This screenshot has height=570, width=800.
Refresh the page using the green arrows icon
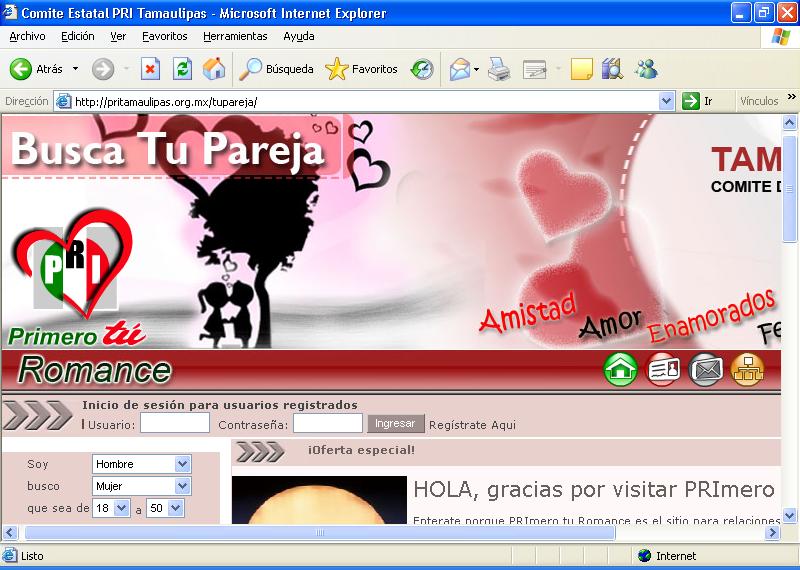tap(182, 69)
